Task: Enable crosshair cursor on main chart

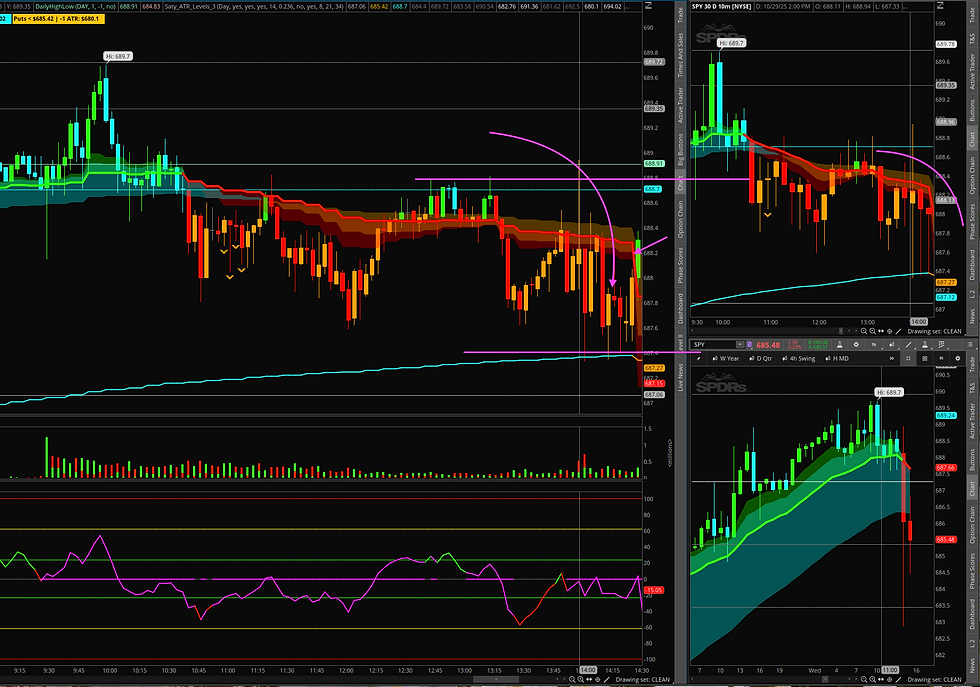Action: (x=598, y=679)
